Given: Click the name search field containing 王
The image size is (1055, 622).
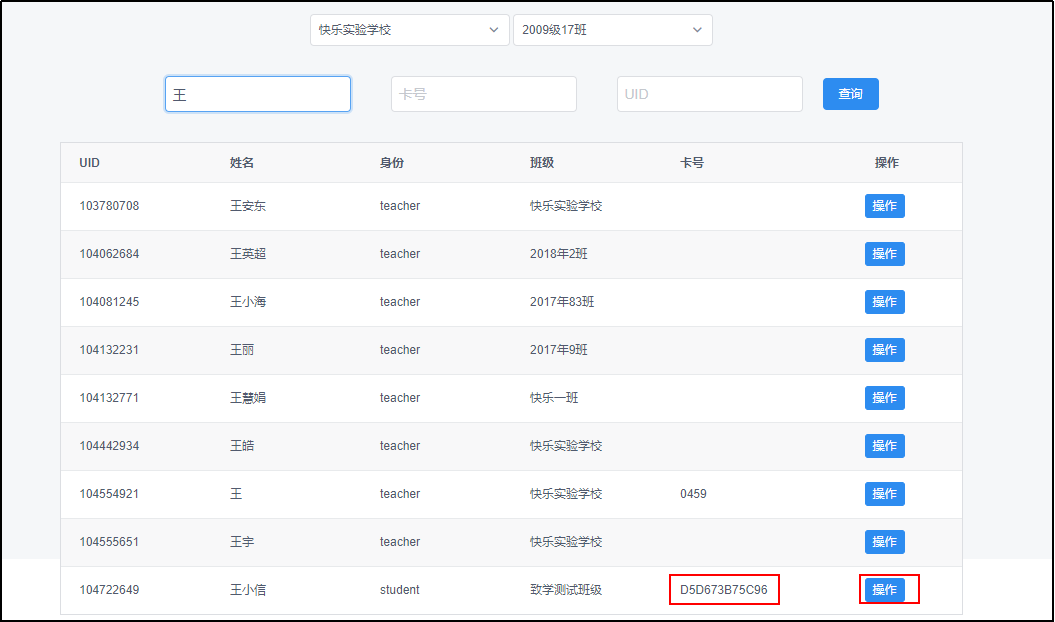Looking at the screenshot, I should 258,94.
